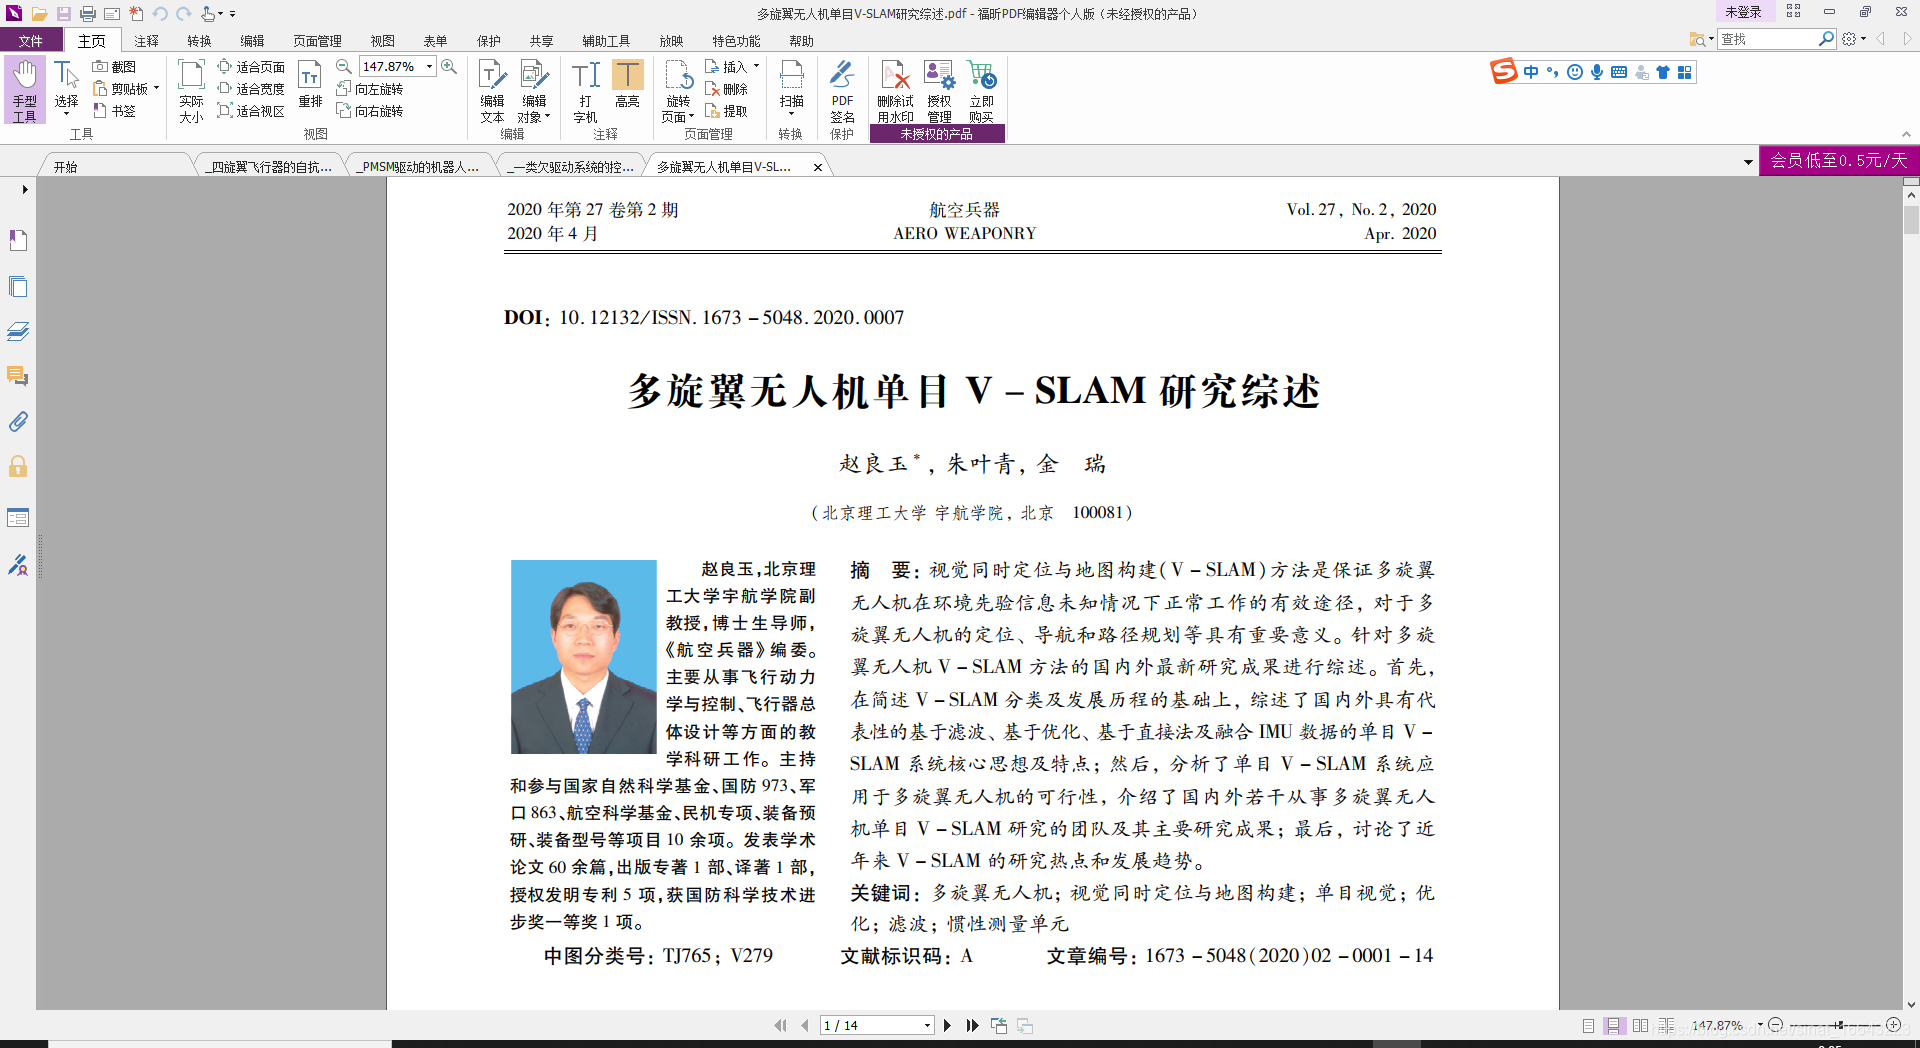1920x1048 pixels.
Task: Click the Undo arrow in quick access toolbar
Action: click(x=159, y=14)
